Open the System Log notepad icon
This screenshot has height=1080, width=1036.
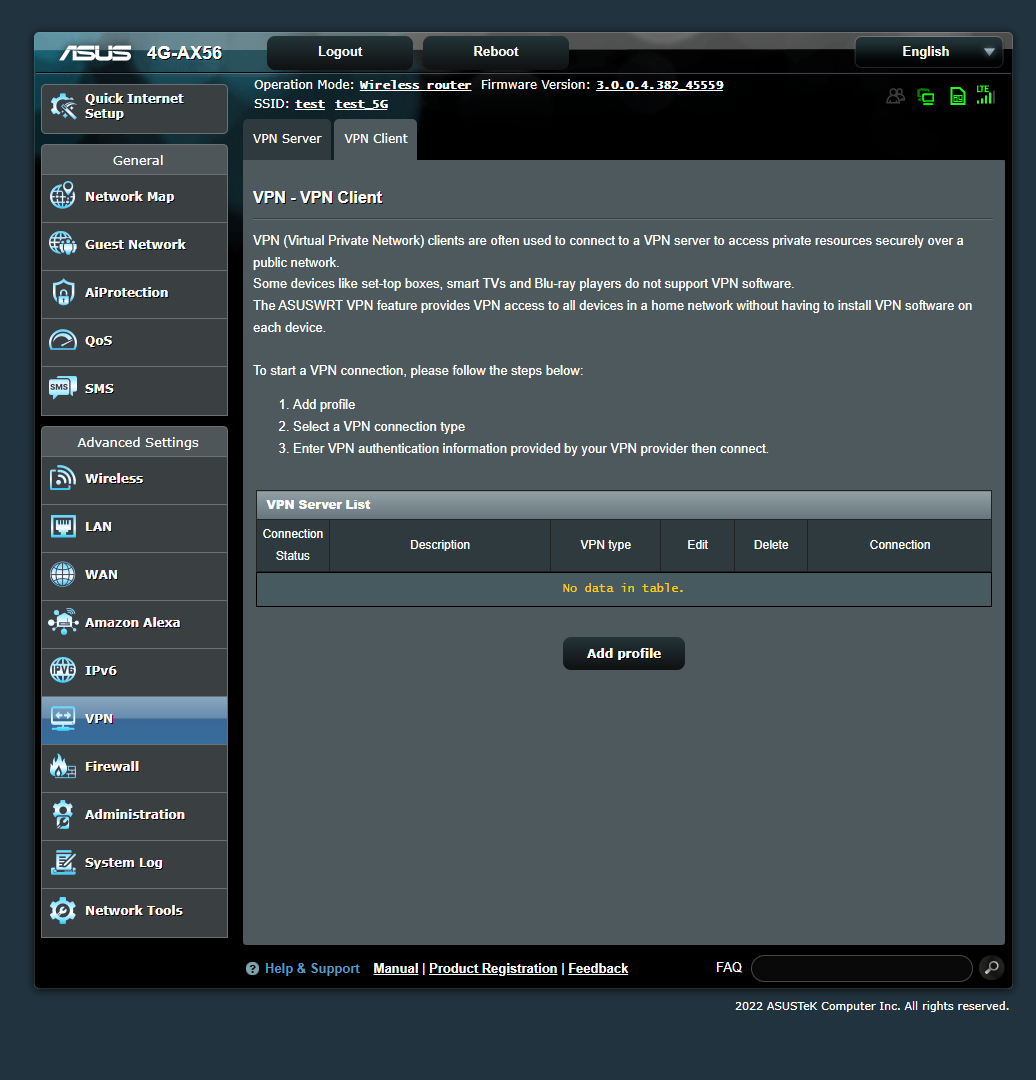click(63, 862)
